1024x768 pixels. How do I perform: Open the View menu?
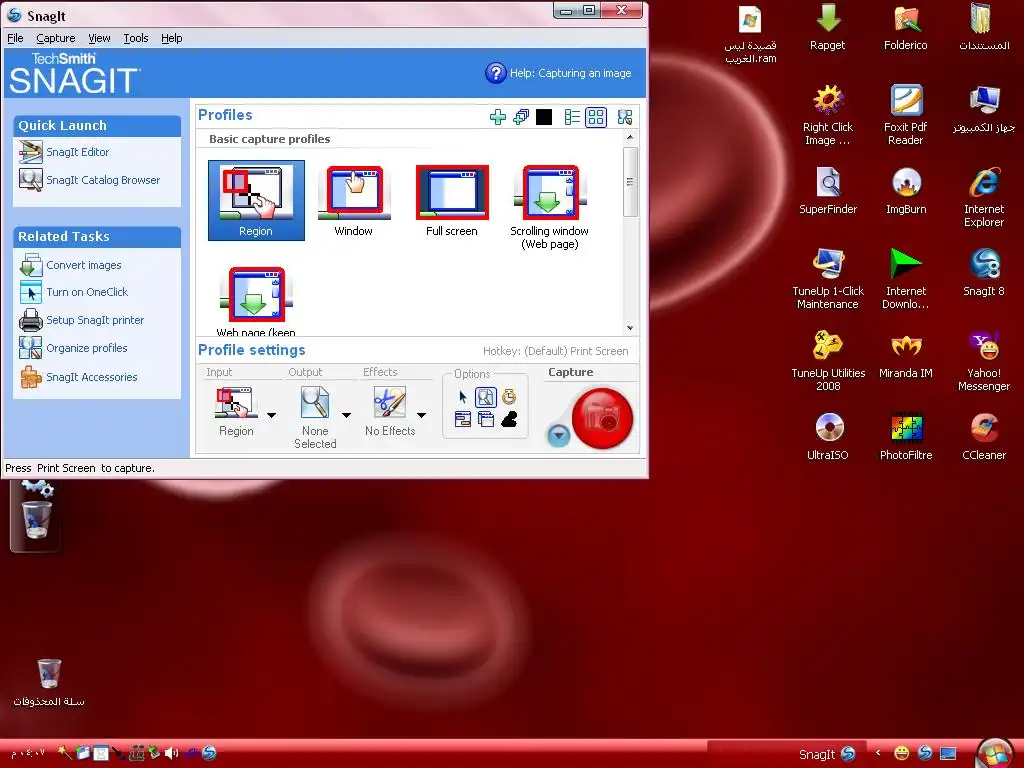point(99,38)
